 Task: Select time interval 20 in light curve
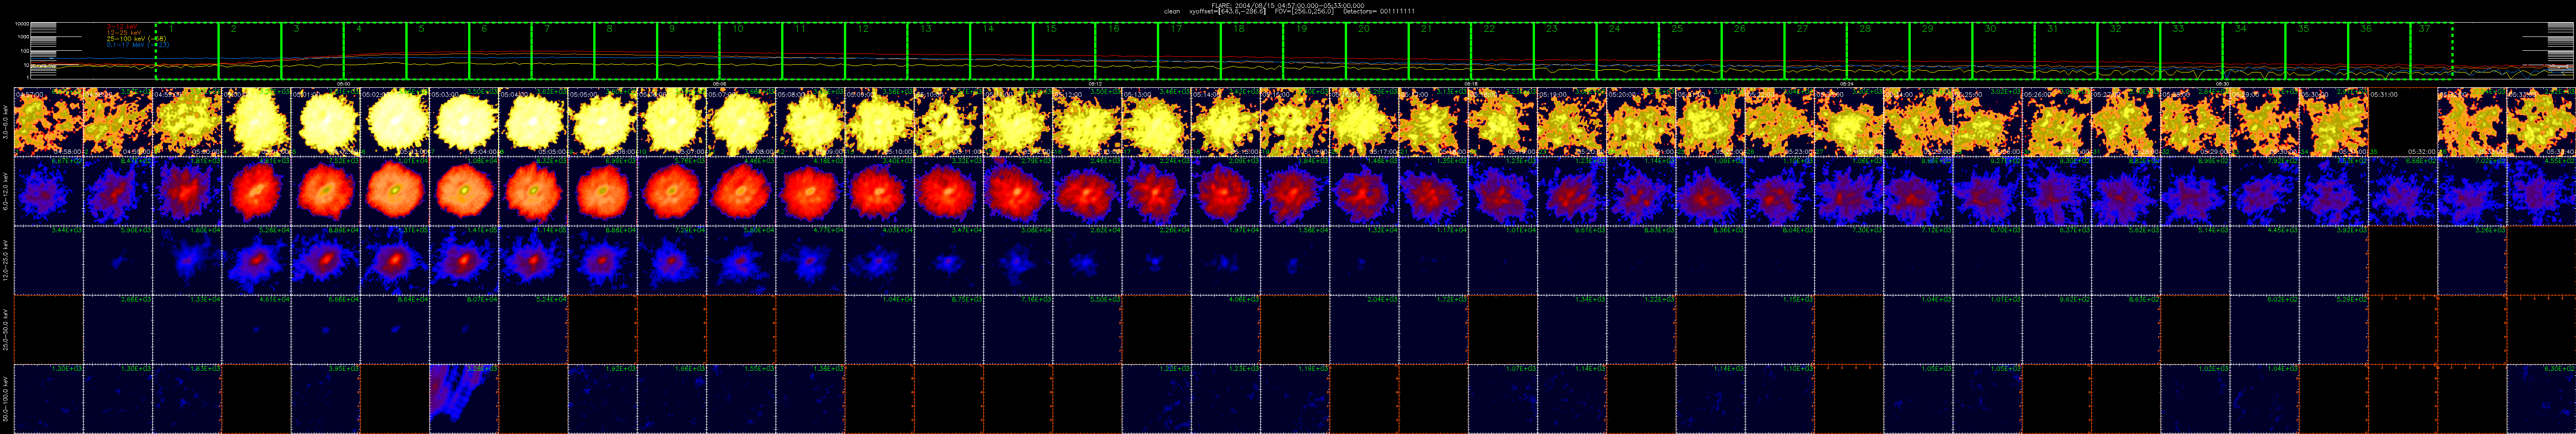click(1377, 51)
